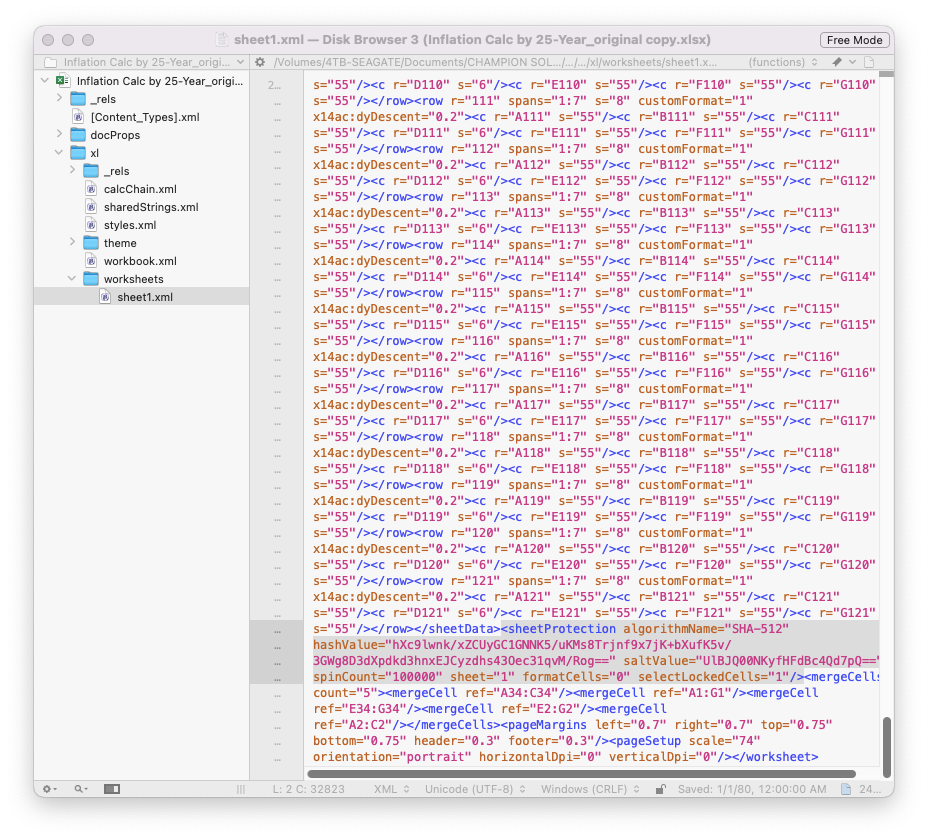This screenshot has height=839, width=928.
Task: Click the spinCount="100000" attribute
Action: coord(378,677)
